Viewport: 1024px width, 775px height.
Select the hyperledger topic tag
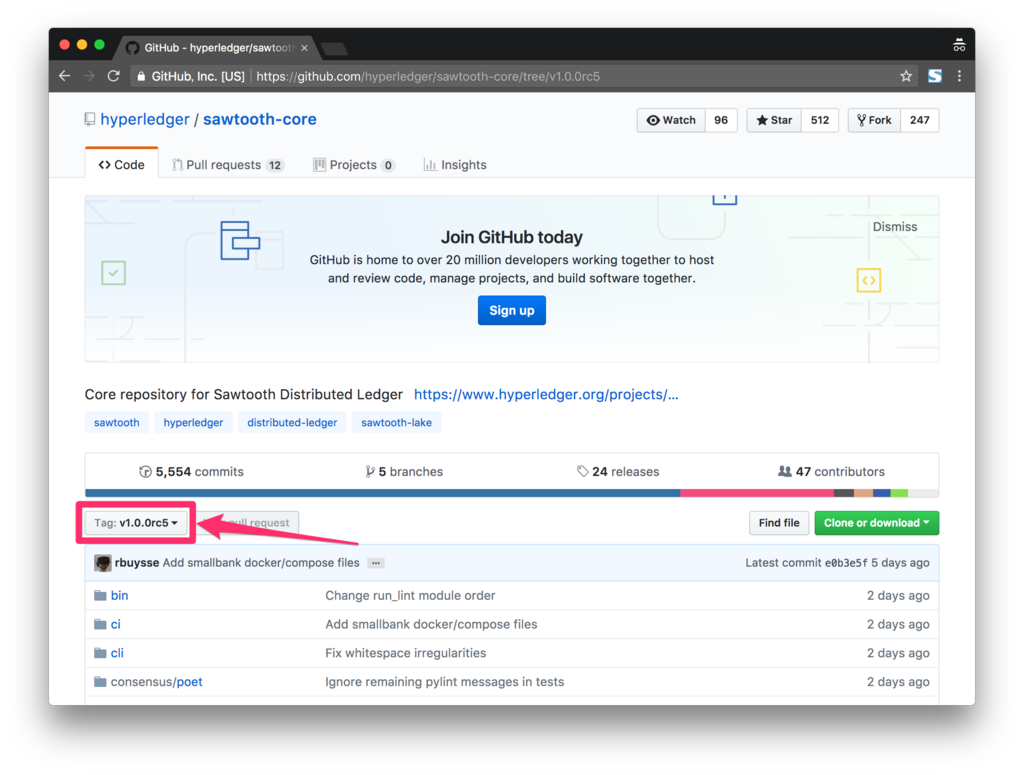click(193, 422)
